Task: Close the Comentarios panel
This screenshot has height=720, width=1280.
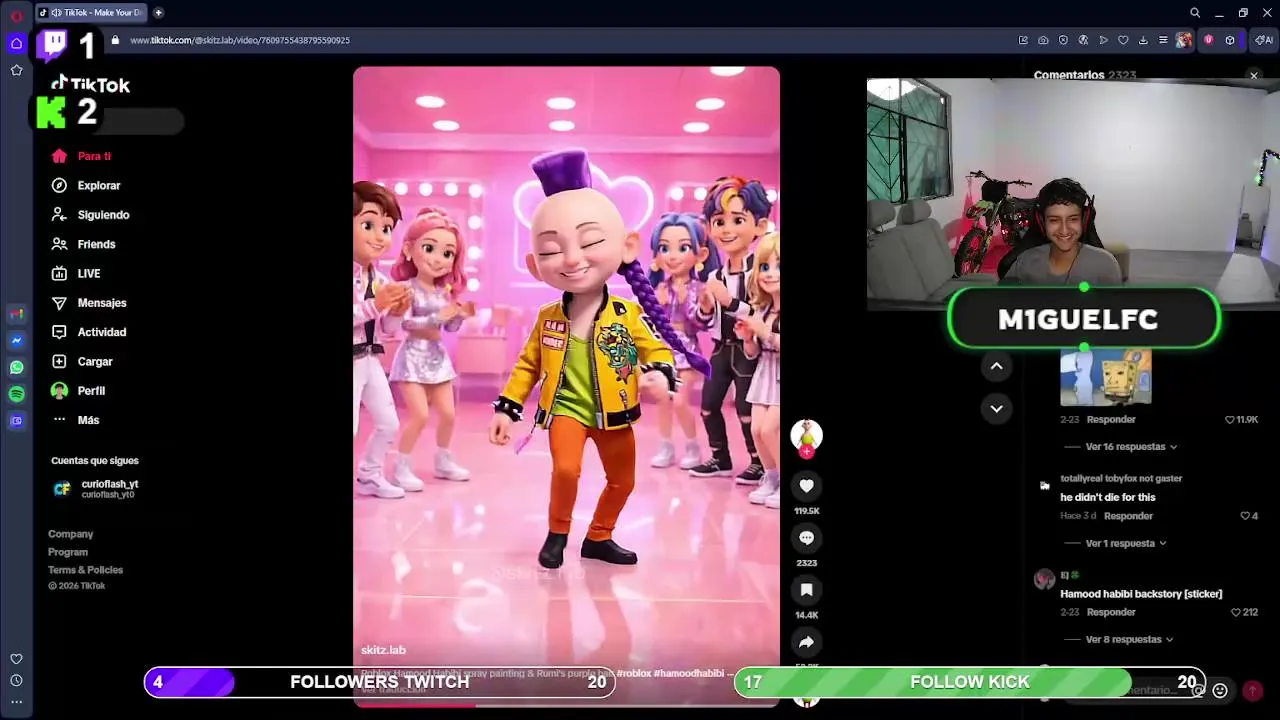Action: [1254, 76]
